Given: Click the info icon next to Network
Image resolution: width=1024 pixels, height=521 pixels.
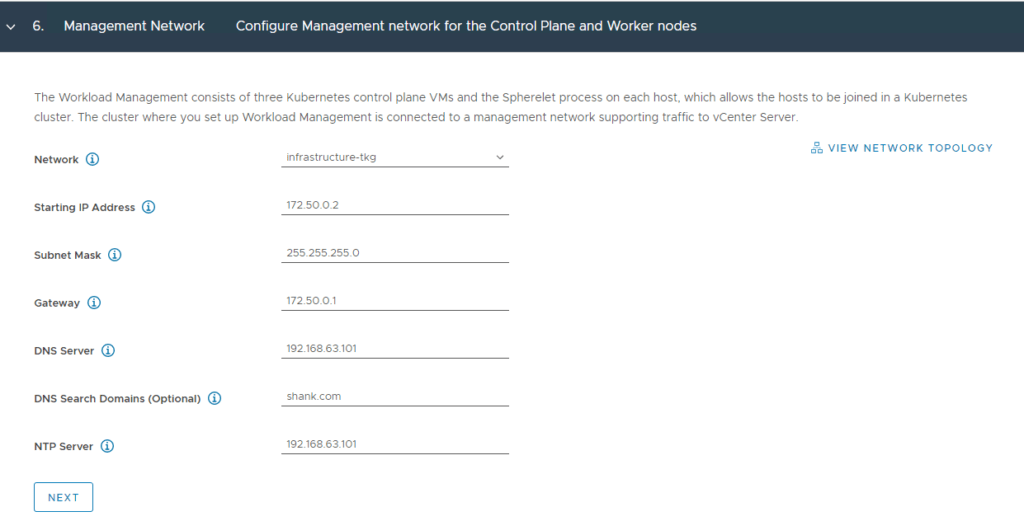Looking at the screenshot, I should [x=93, y=159].
